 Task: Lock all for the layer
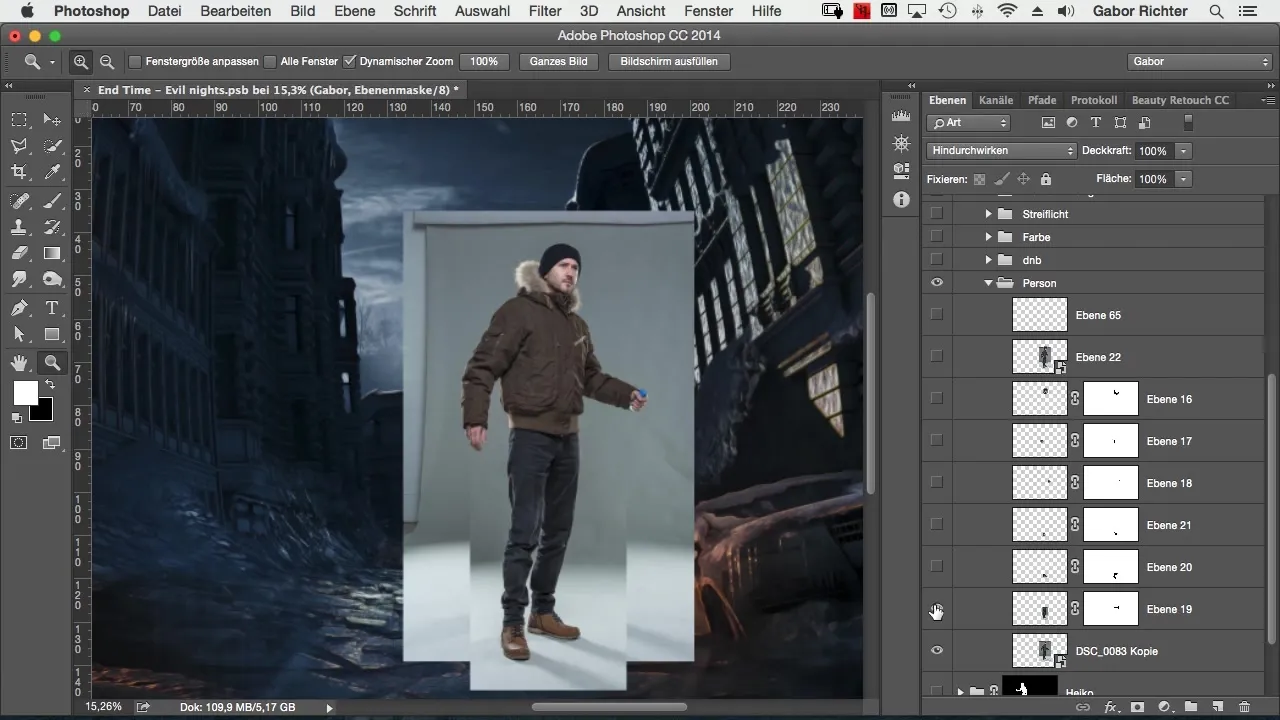point(1045,179)
